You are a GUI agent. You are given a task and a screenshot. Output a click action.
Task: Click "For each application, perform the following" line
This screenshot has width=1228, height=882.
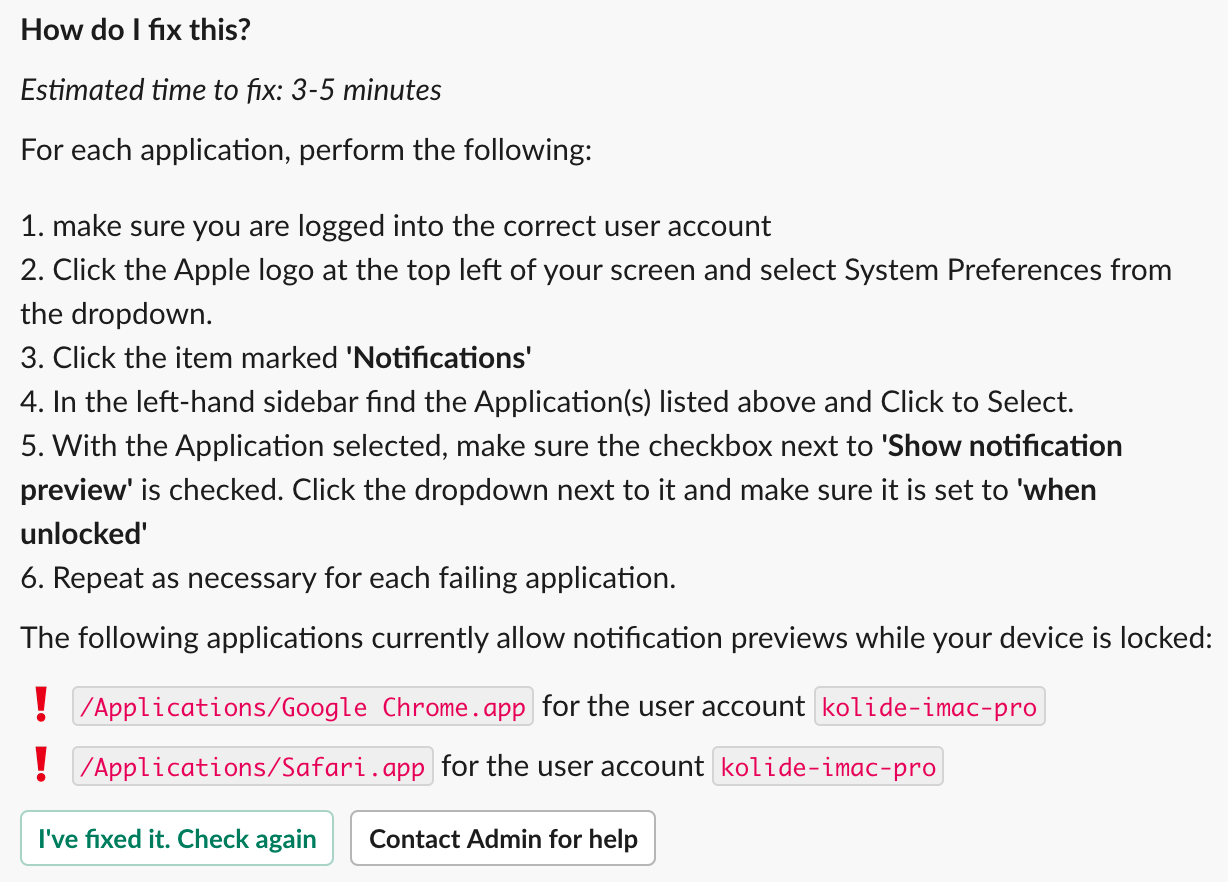307,150
